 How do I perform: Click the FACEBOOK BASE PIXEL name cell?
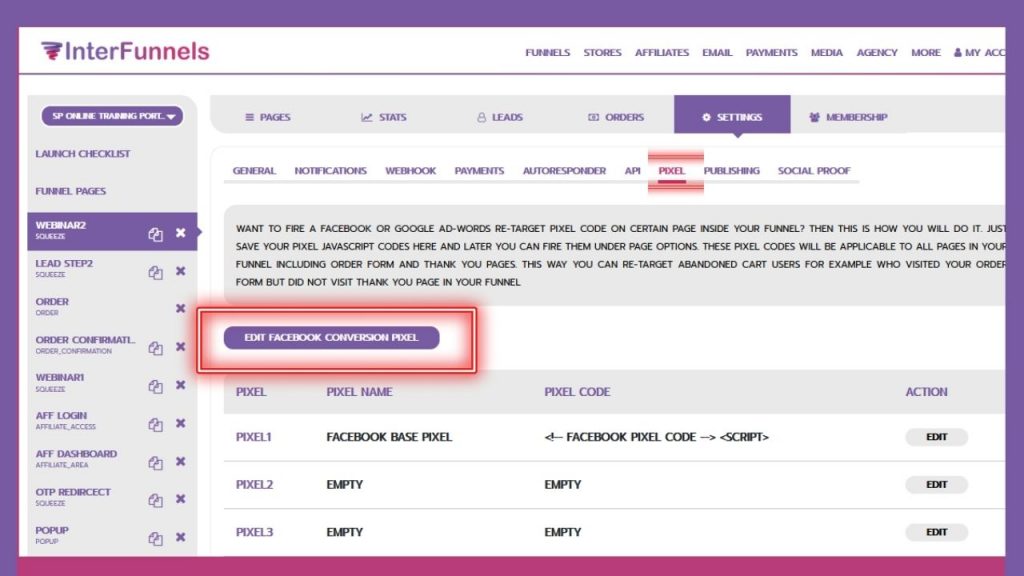click(389, 437)
